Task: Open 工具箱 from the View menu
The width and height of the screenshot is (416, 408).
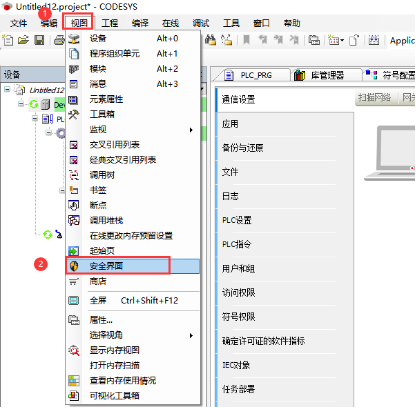Action: 133,114
